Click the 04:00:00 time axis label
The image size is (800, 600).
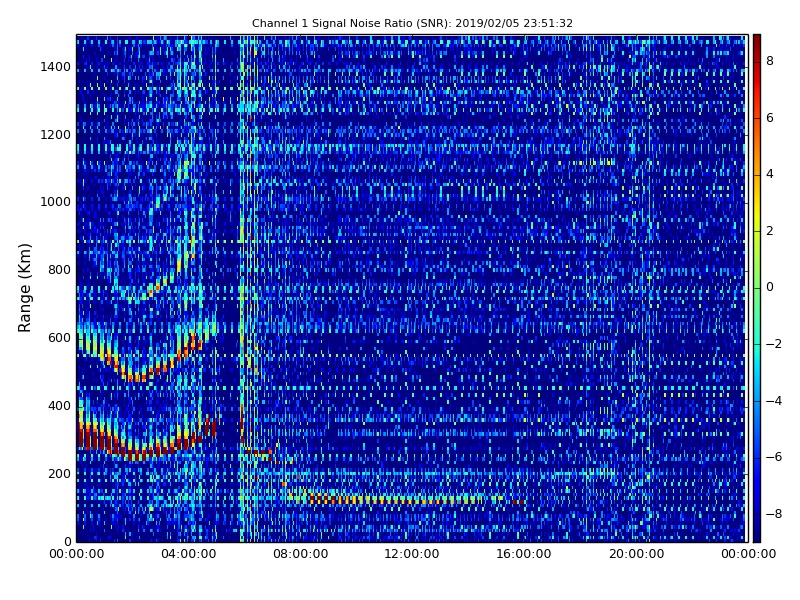pos(188,554)
